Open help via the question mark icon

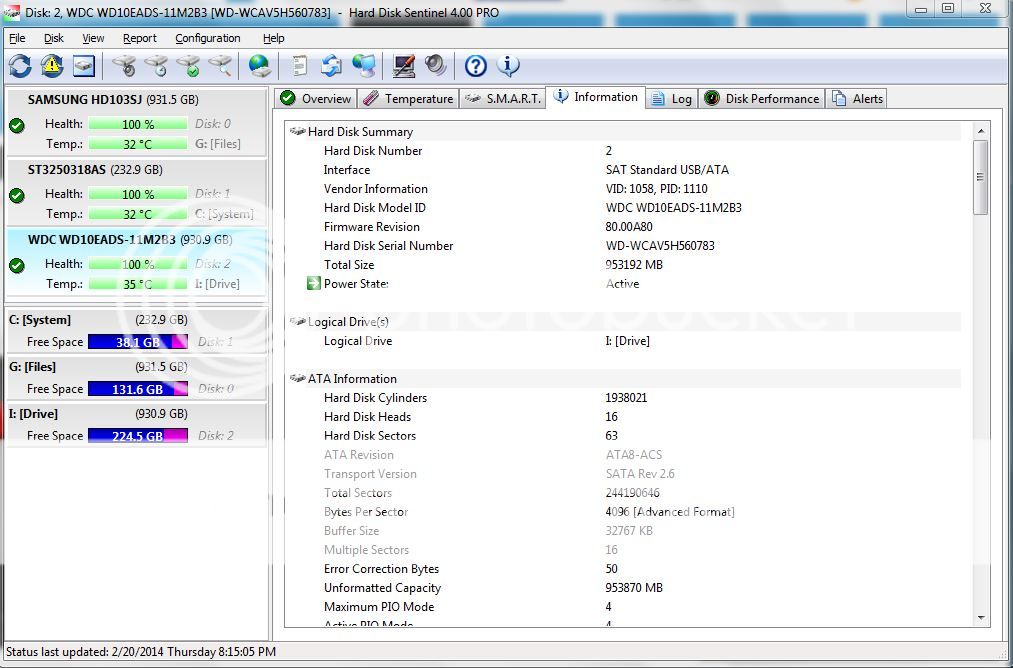[x=476, y=66]
